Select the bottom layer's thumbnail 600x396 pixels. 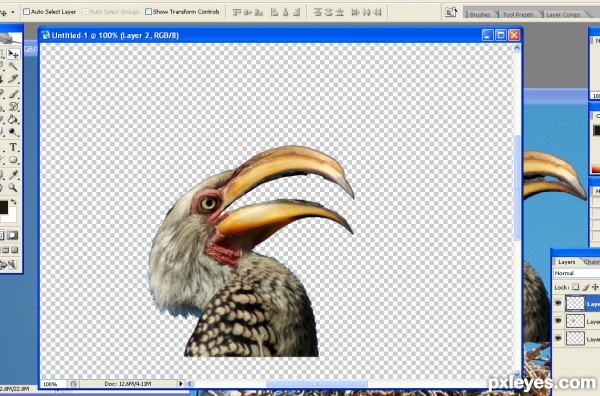click(575, 338)
